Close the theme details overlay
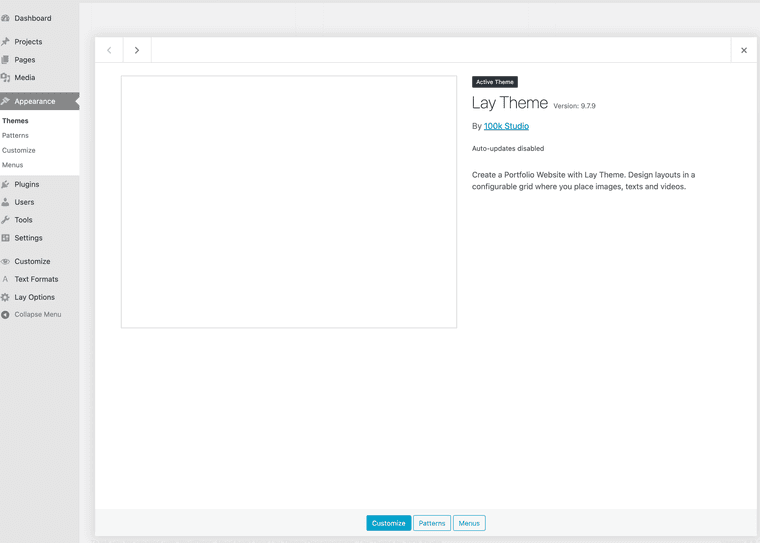Image resolution: width=760 pixels, height=543 pixels. tap(743, 50)
